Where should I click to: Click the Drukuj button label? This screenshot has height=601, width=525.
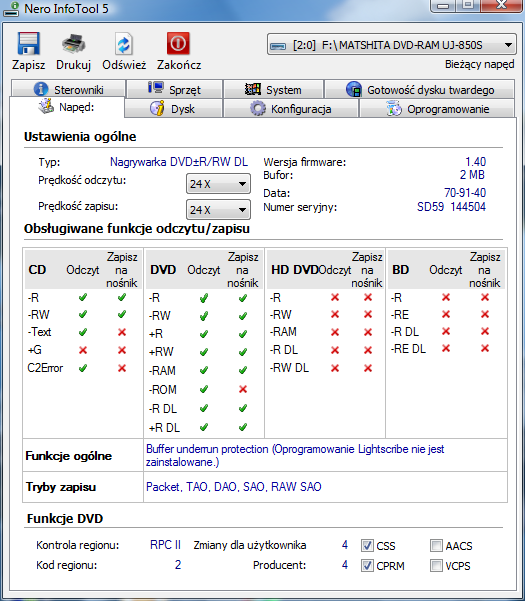click(x=73, y=65)
